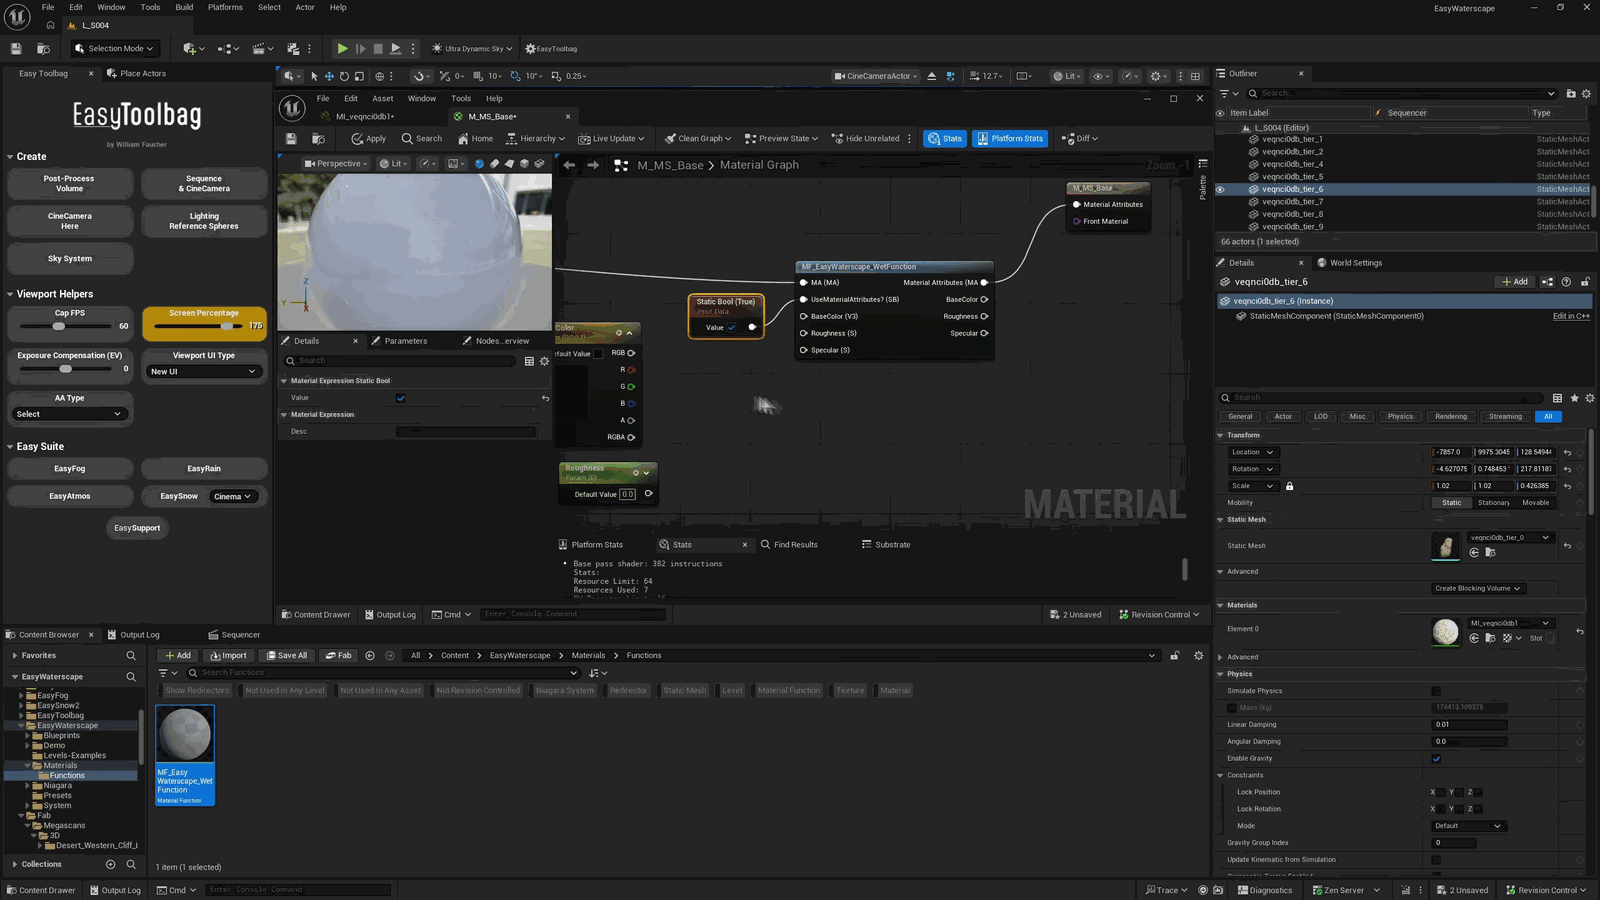
Task: Switch to the Find Results tab
Action: coord(789,545)
